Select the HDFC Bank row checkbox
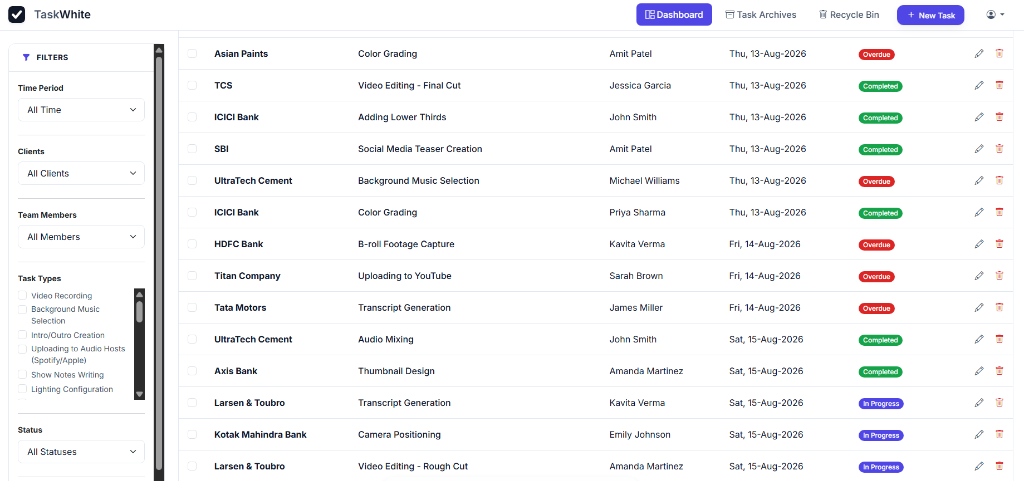Image resolution: width=1024 pixels, height=481 pixels. click(192, 244)
